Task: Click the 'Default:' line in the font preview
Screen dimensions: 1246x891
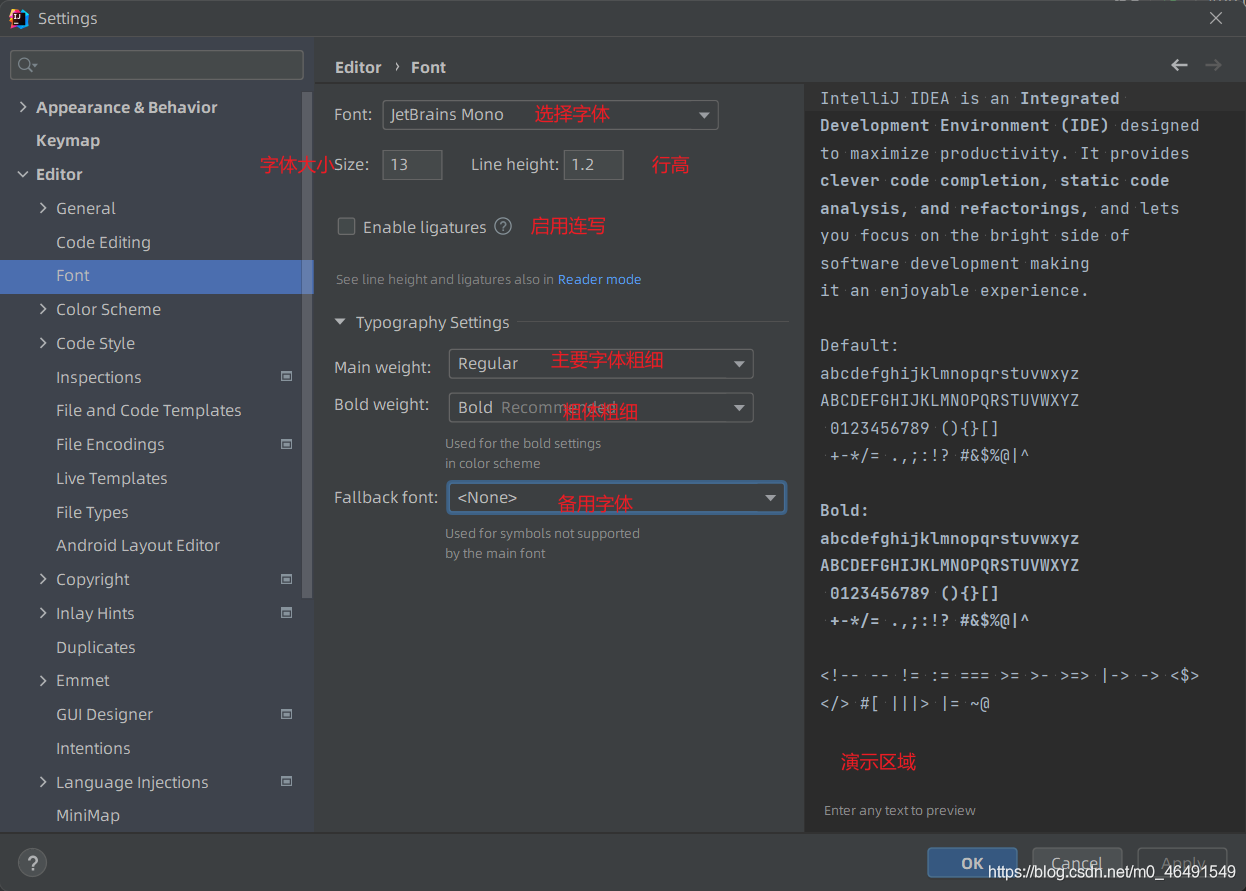Action: click(860, 346)
